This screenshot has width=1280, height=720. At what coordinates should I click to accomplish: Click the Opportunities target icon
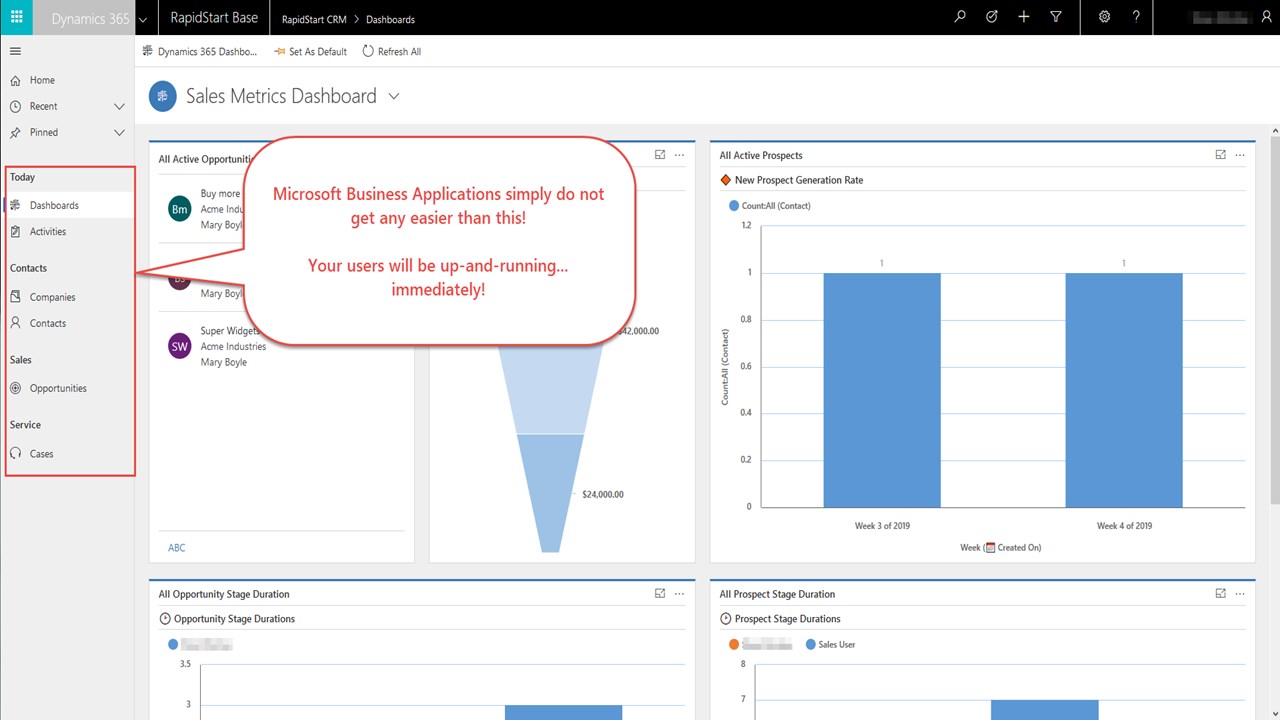tap(15, 388)
